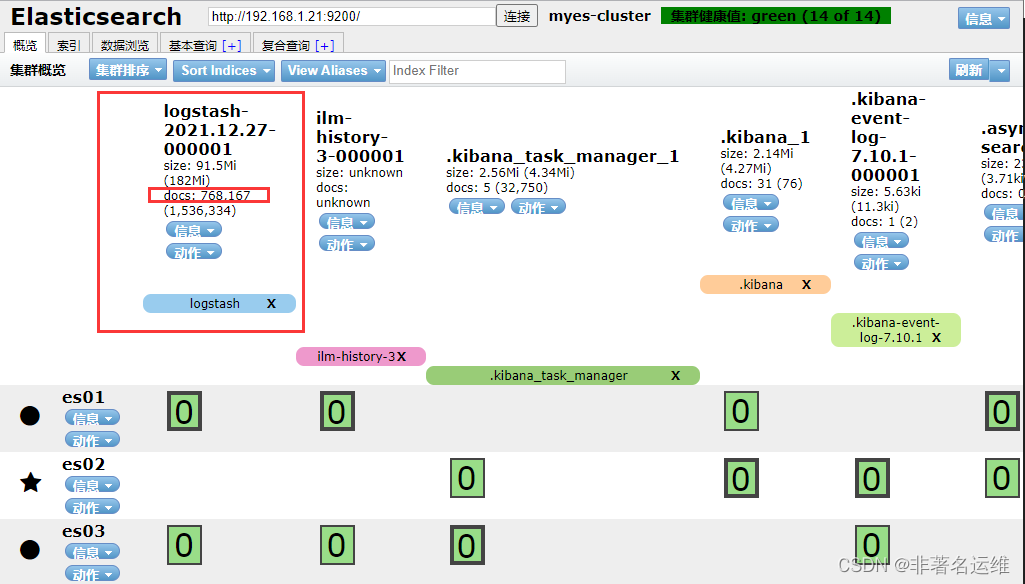Select .kibana_1 shard 0 on es01

click(741, 411)
